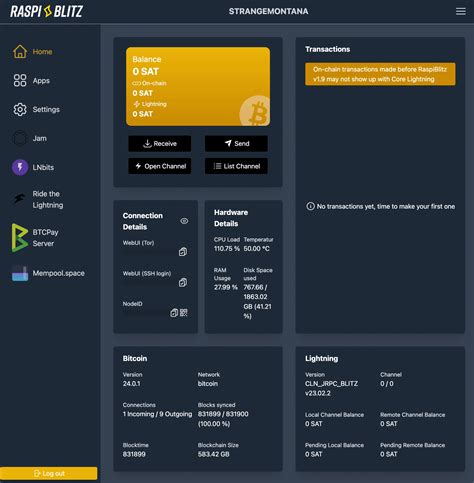Image resolution: width=474 pixels, height=483 pixels.
Task: Click the Apps grid icon
Action: tap(20, 80)
